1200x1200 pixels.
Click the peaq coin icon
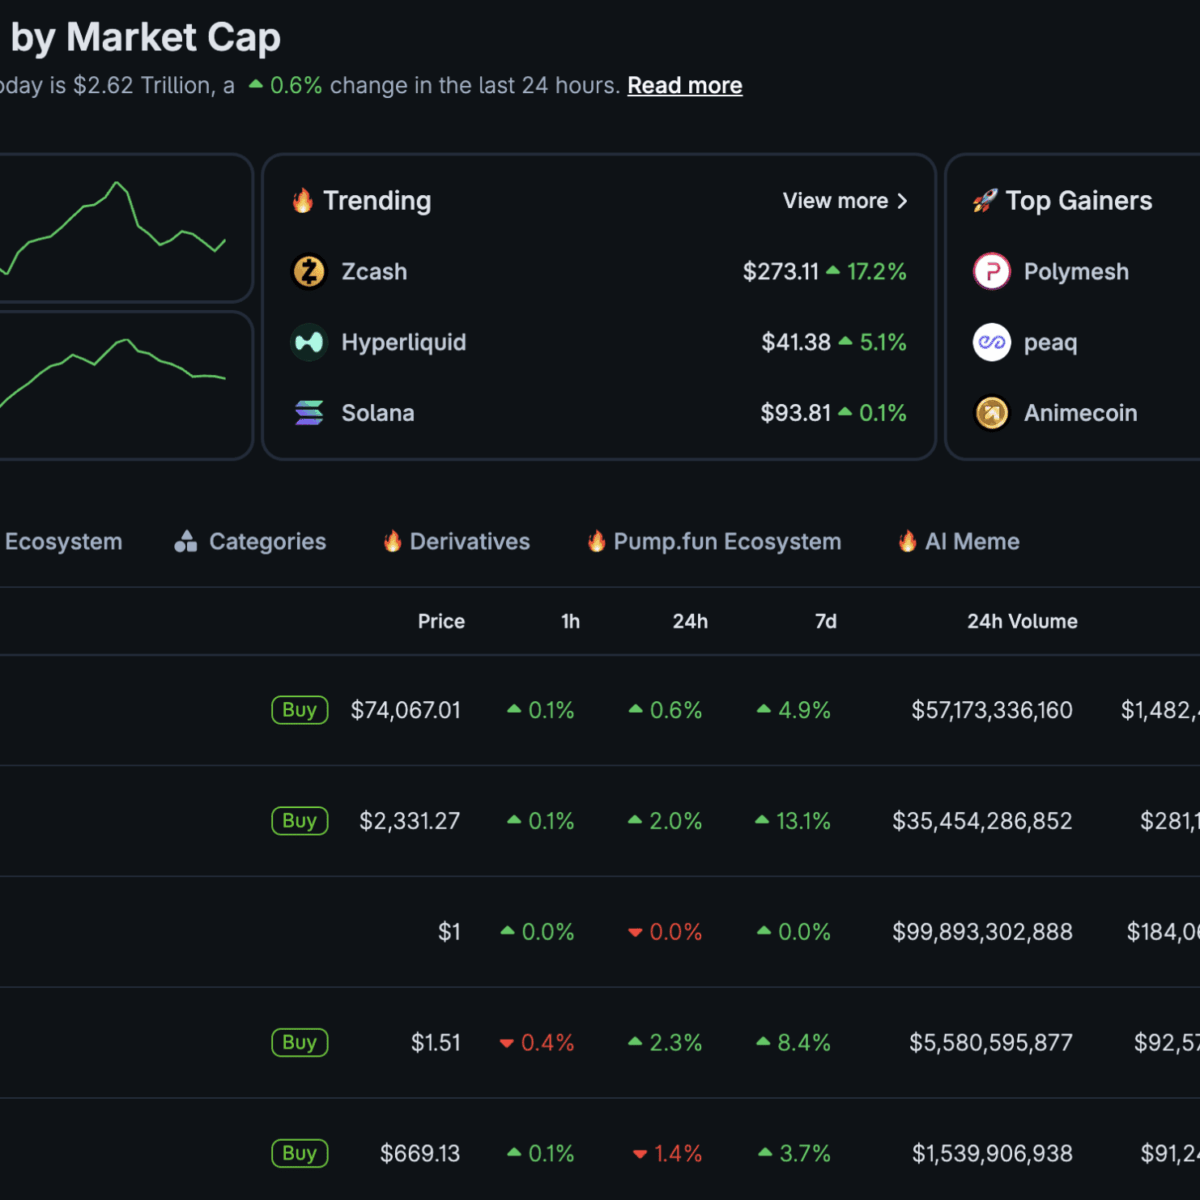tap(991, 342)
